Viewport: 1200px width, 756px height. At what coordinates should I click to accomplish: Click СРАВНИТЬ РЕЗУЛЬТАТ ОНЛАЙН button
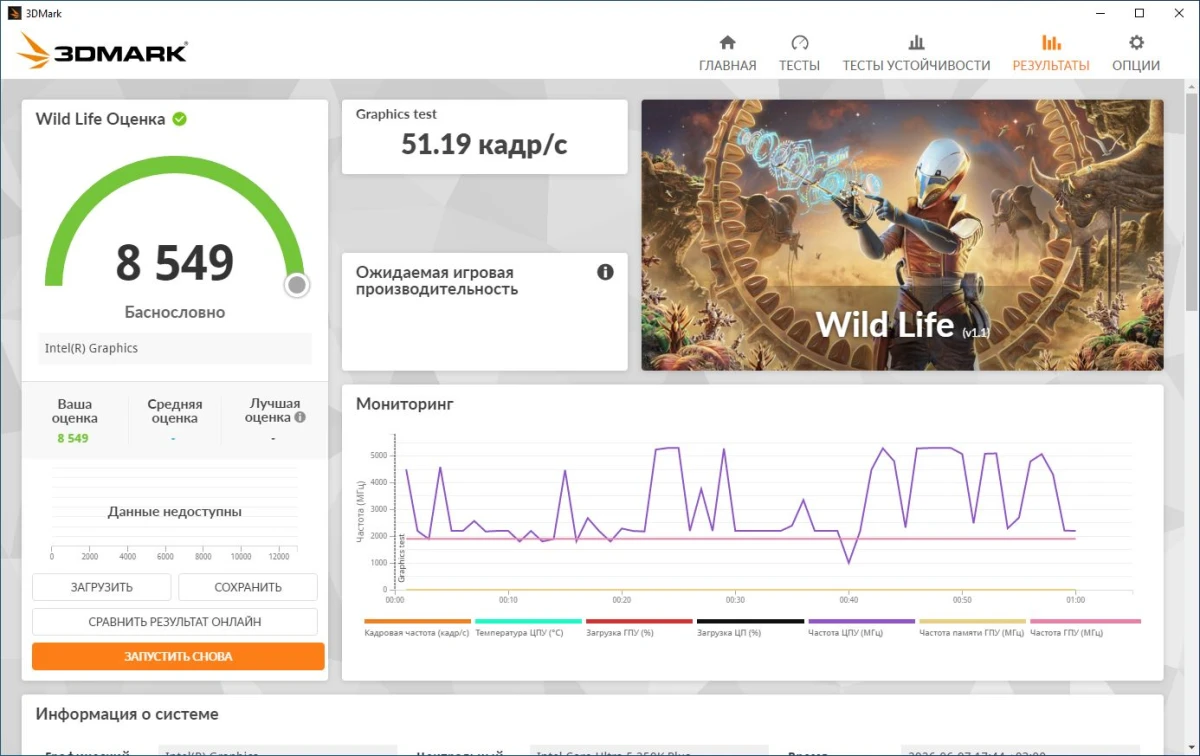[175, 621]
